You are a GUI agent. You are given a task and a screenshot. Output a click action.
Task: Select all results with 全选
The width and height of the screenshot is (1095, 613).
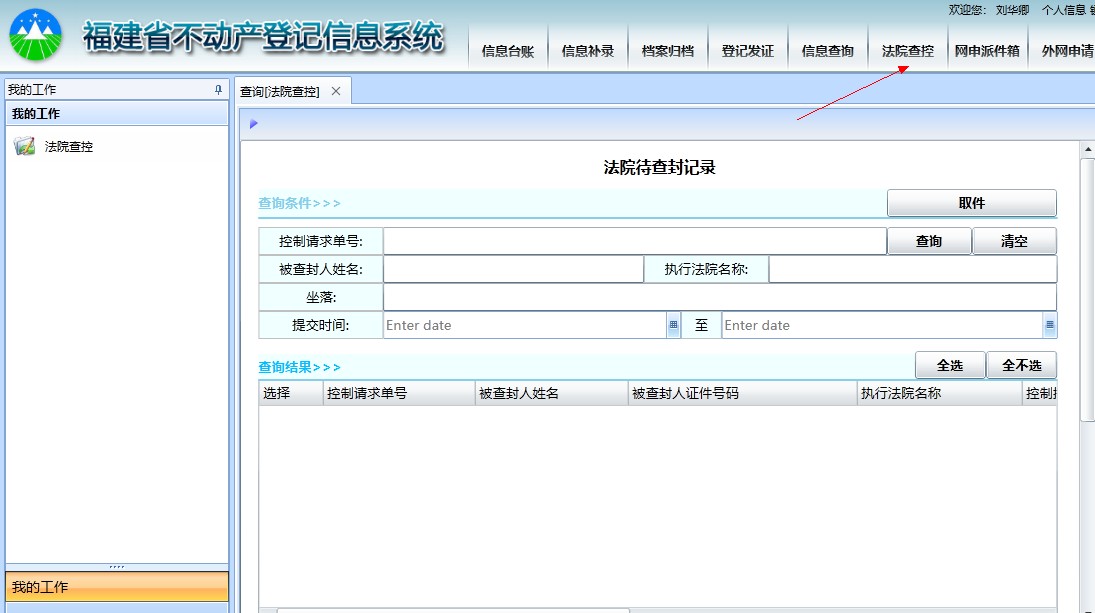tap(950, 366)
